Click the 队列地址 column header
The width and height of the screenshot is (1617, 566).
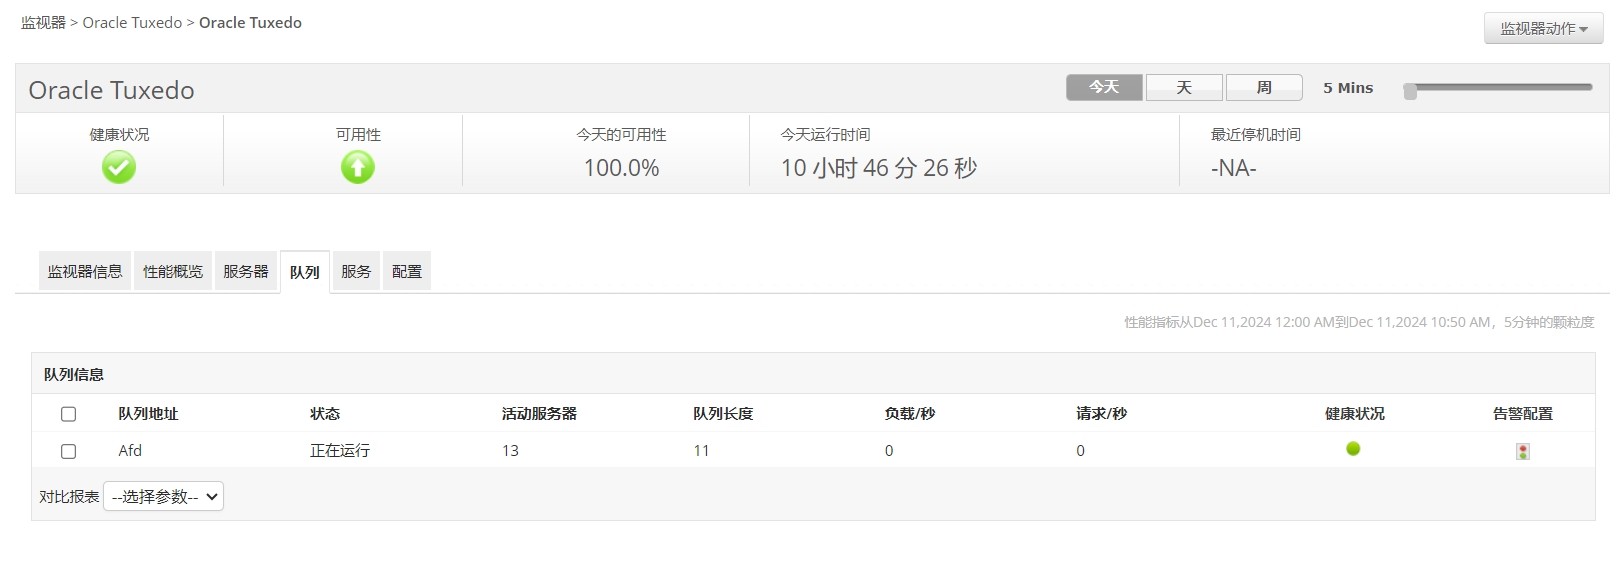tap(148, 414)
